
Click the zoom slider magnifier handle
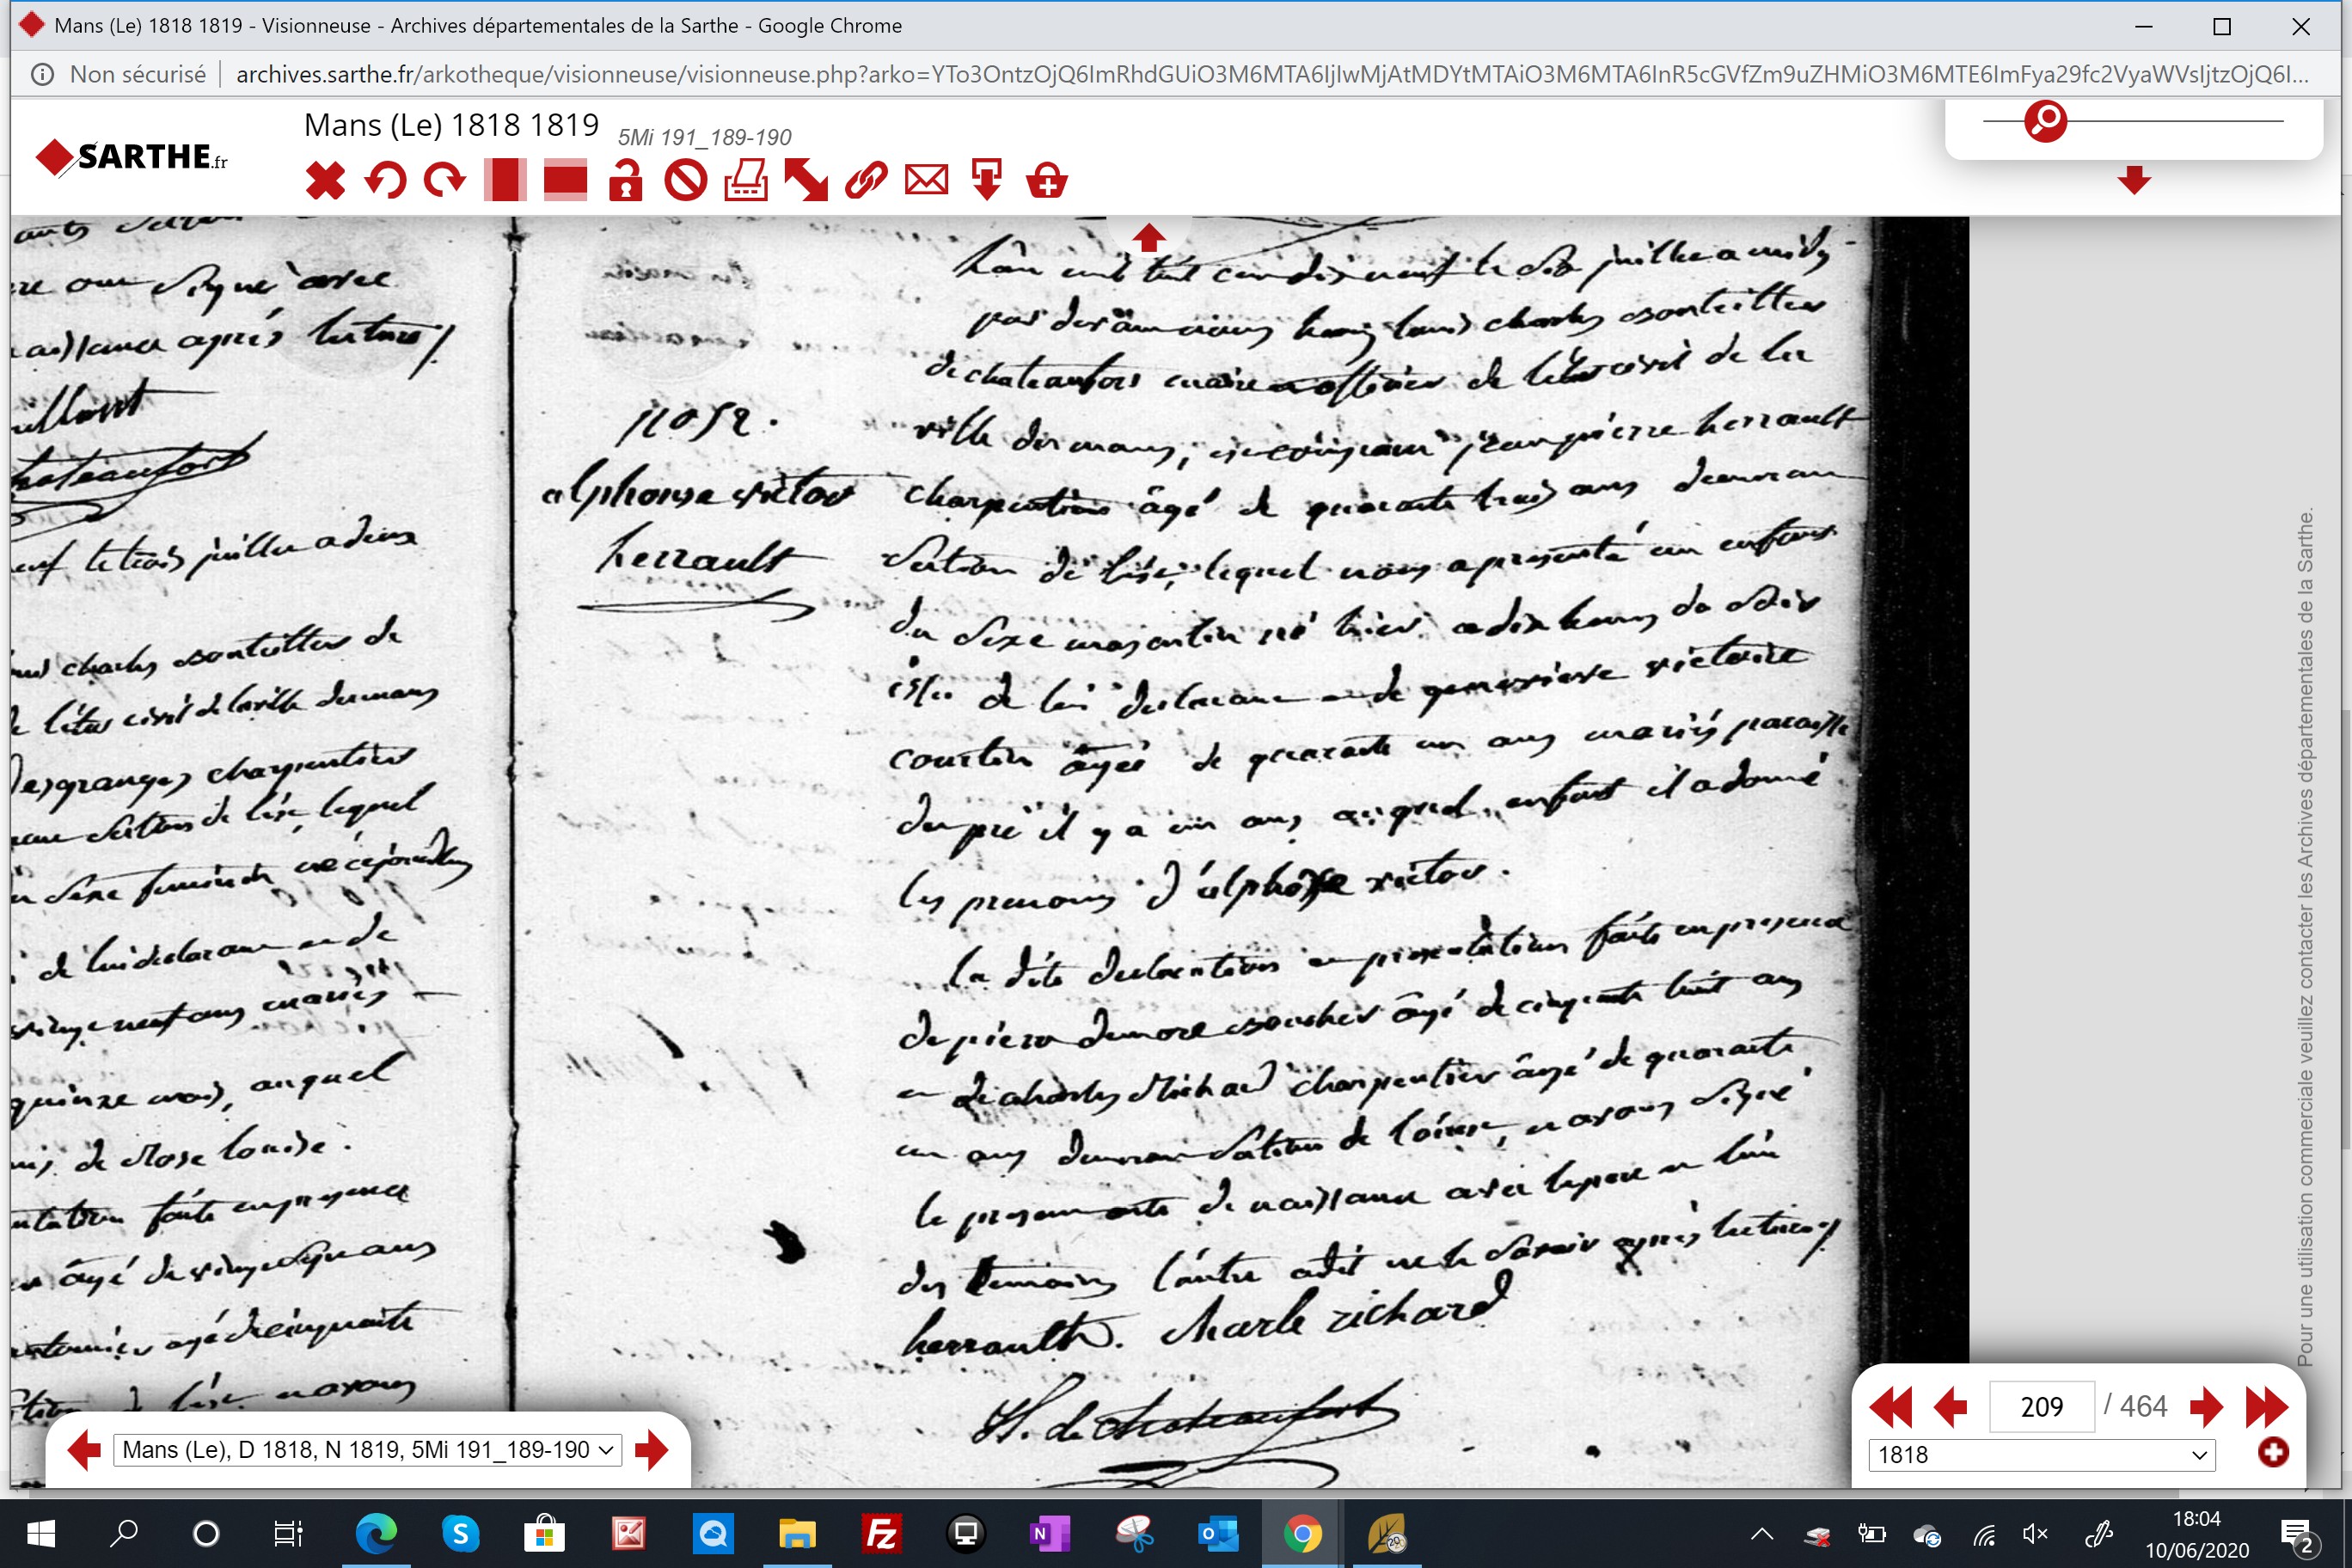[2046, 121]
